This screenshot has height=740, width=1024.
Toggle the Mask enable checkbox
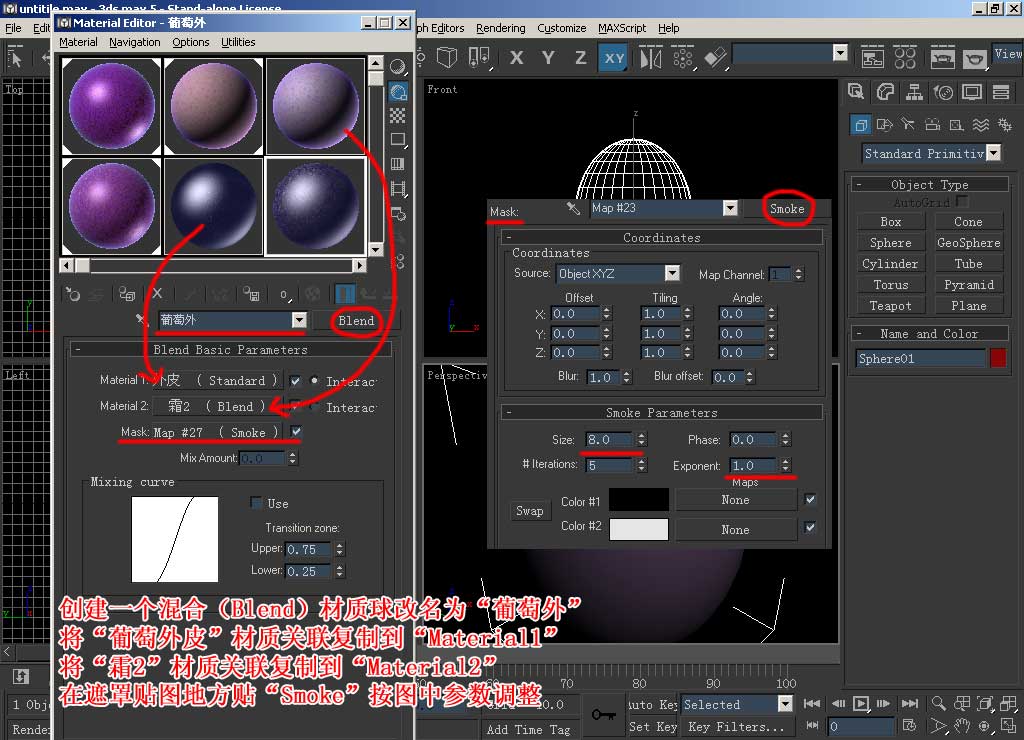click(x=296, y=432)
